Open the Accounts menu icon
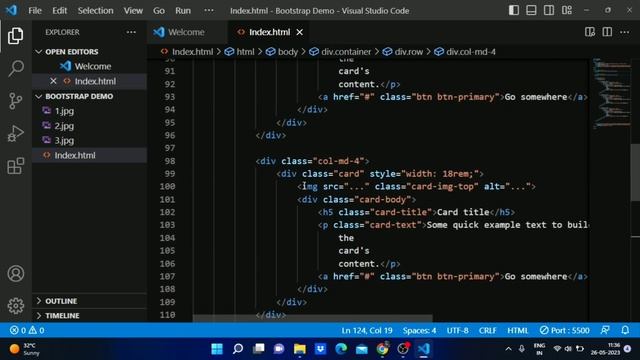Image resolution: width=640 pixels, height=360 pixels. 16,273
